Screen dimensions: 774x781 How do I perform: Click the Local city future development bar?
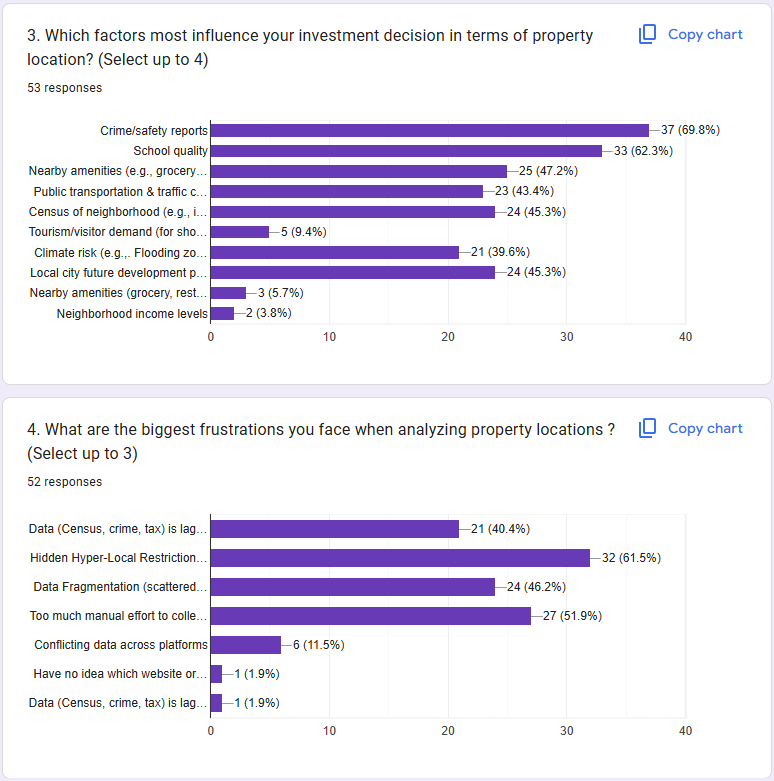pyautogui.click(x=353, y=272)
